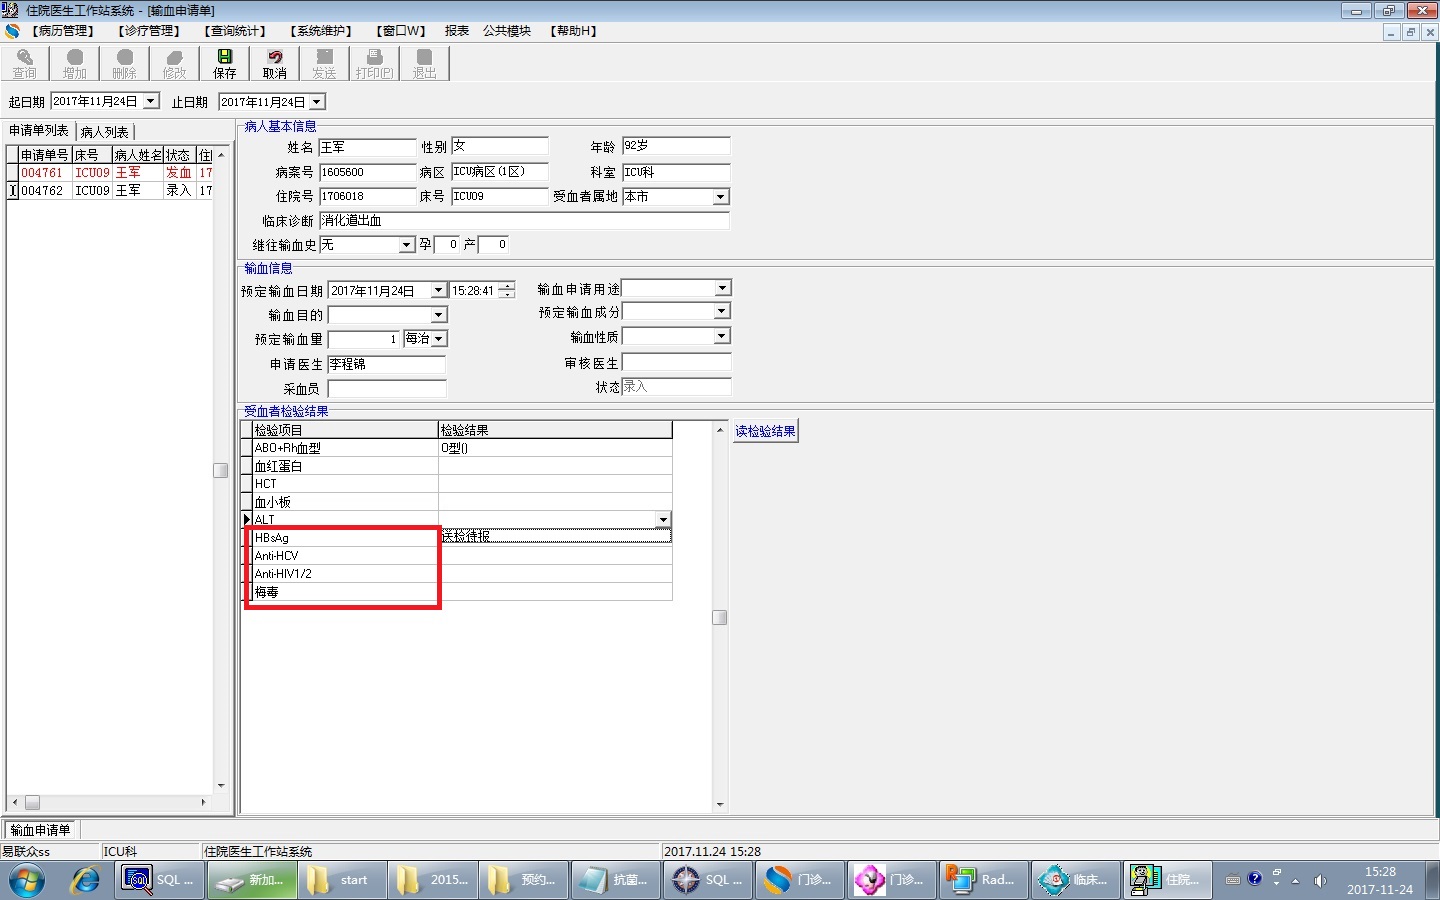1440x900 pixels.
Task: Open the 报表 menu
Action: (457, 31)
